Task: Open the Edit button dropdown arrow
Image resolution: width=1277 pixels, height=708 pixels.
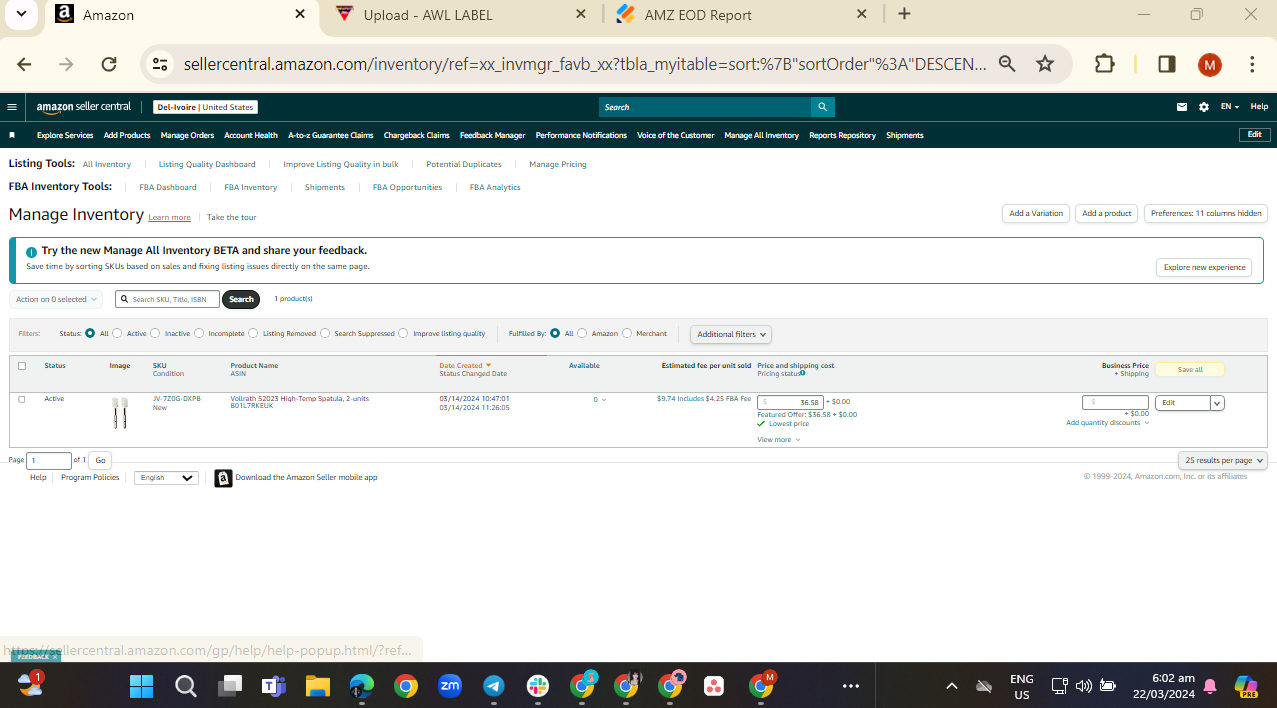Action: point(1217,403)
